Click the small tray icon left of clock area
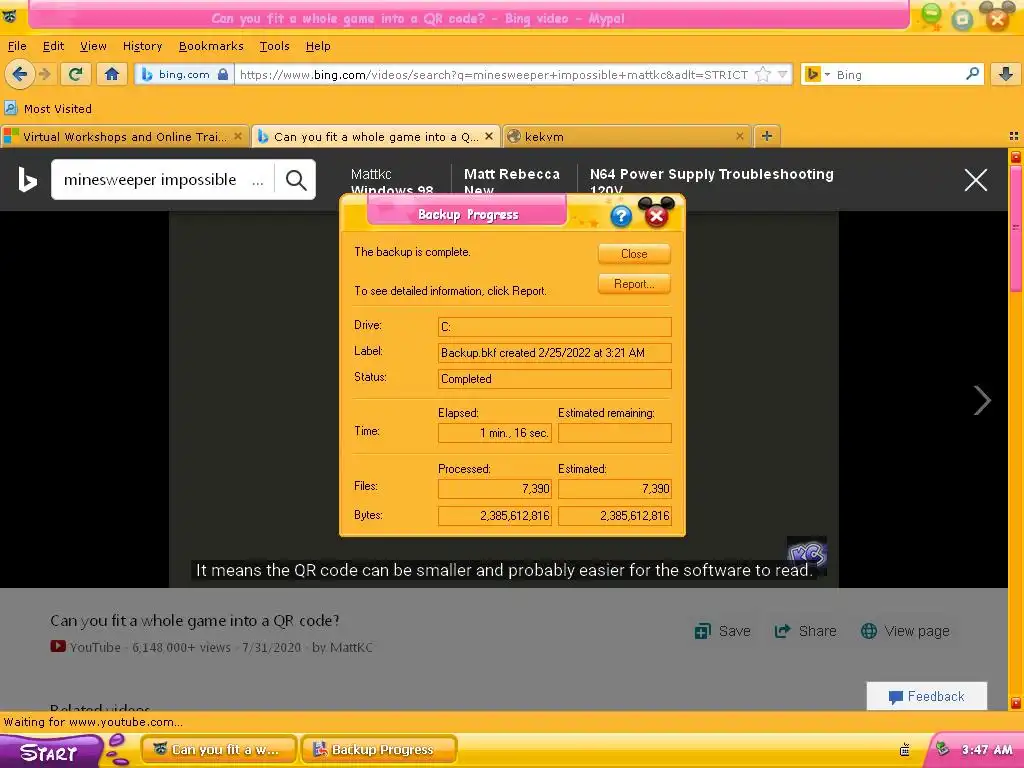The width and height of the screenshot is (1024, 768). 904,750
